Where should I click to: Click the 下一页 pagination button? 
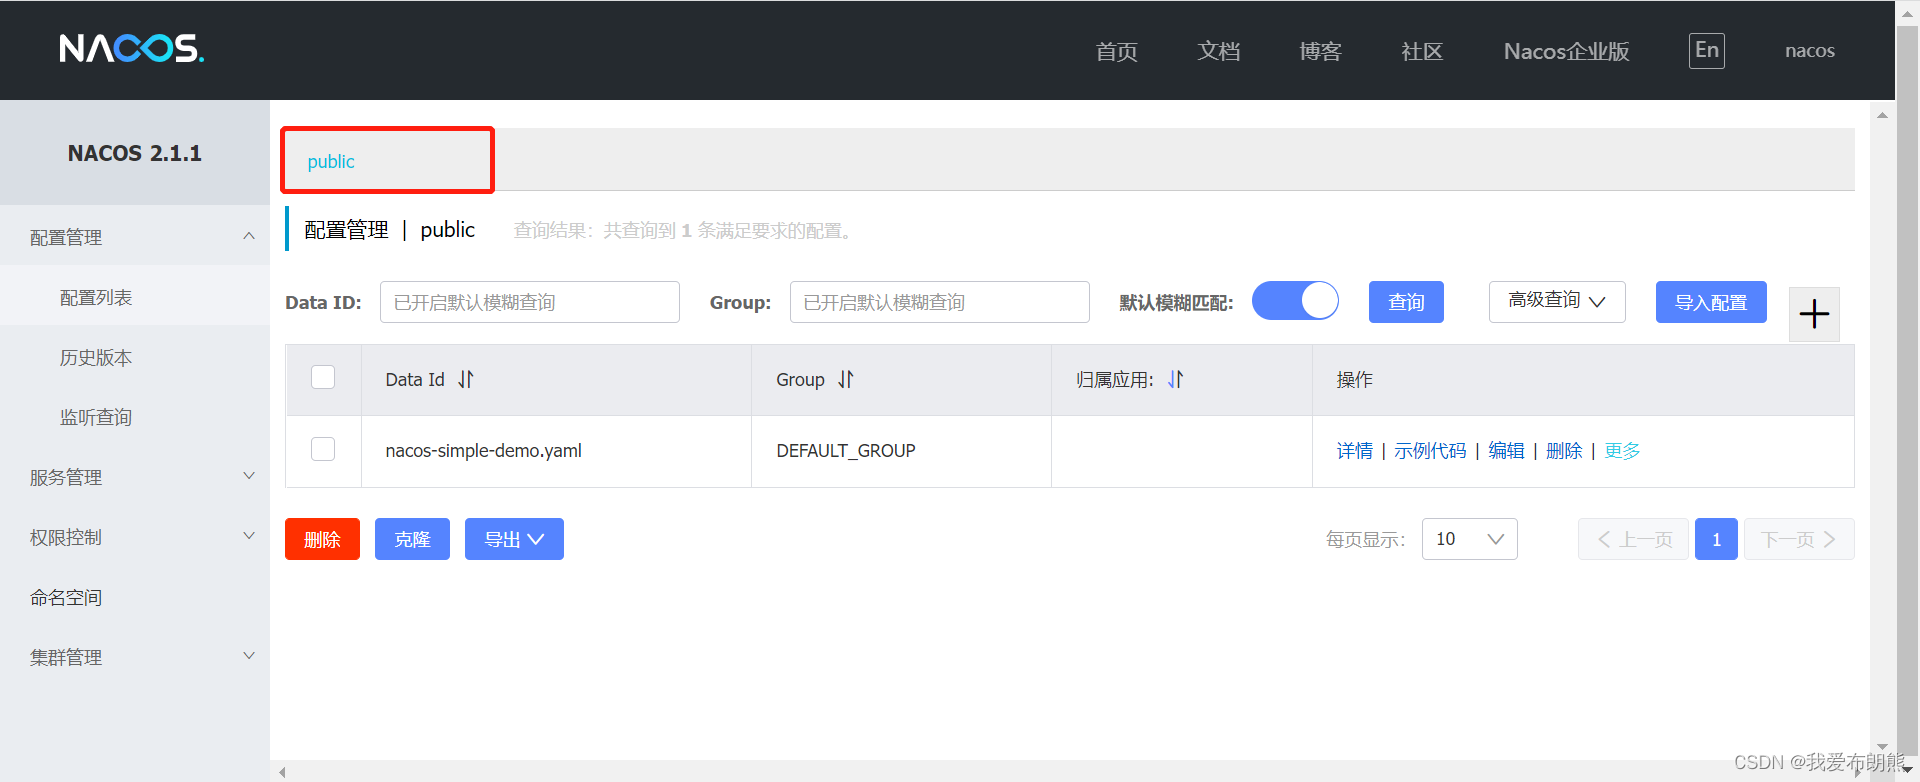point(1799,539)
